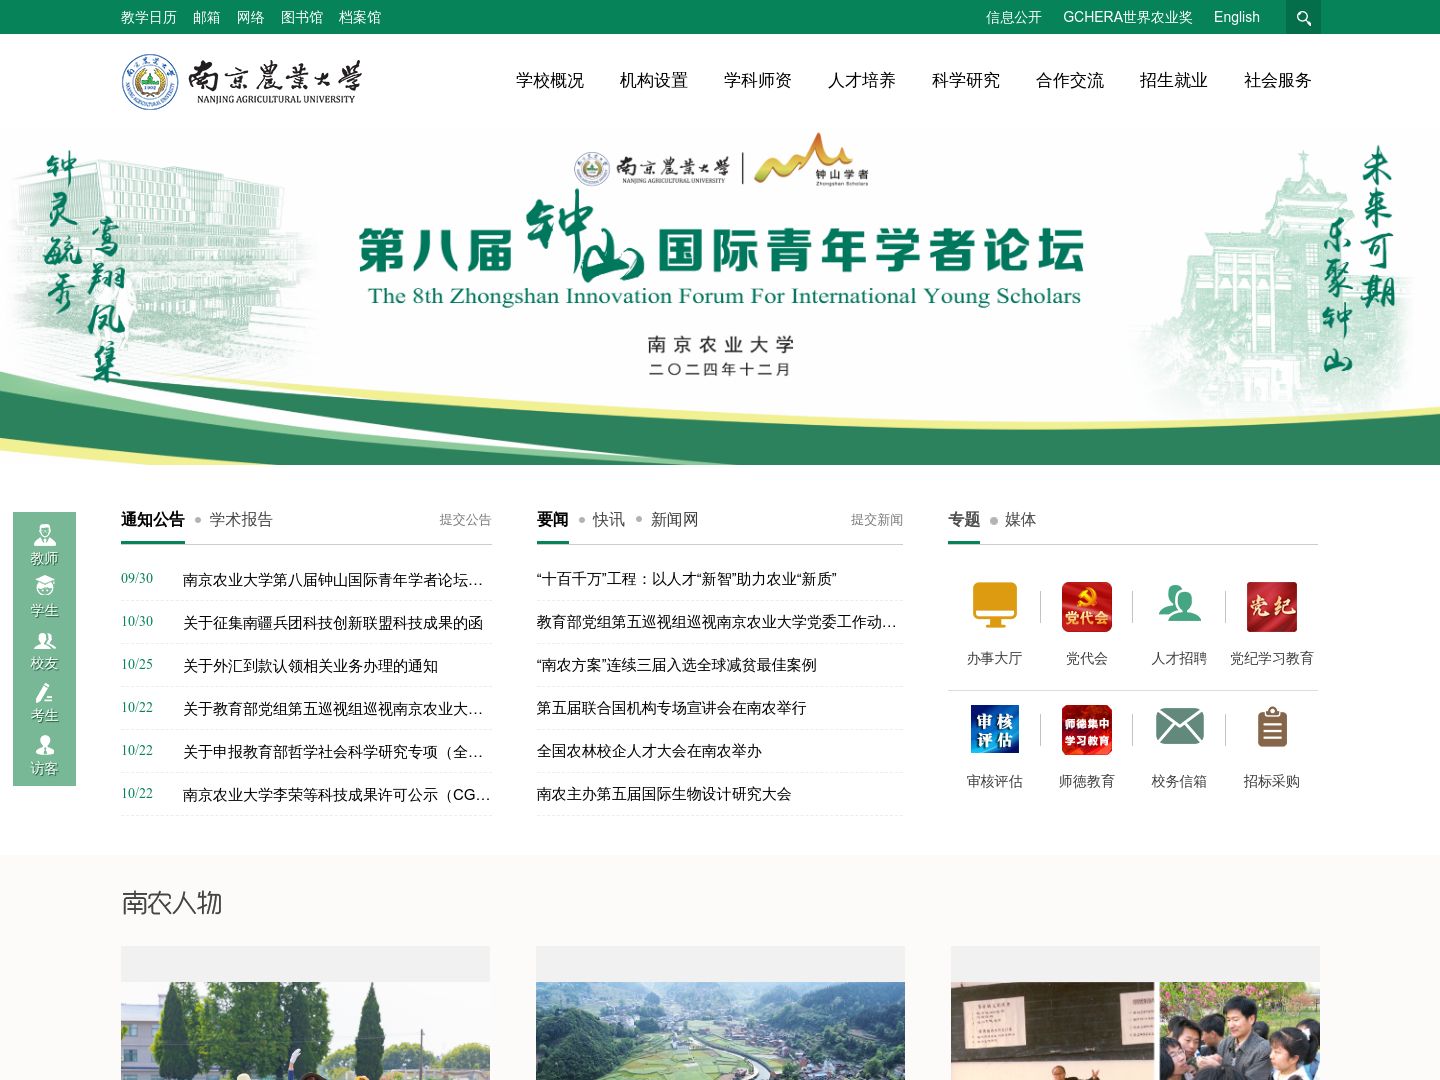Show the 媒体 tab
Viewport: 1440px width, 1080px height.
pyautogui.click(x=1020, y=519)
